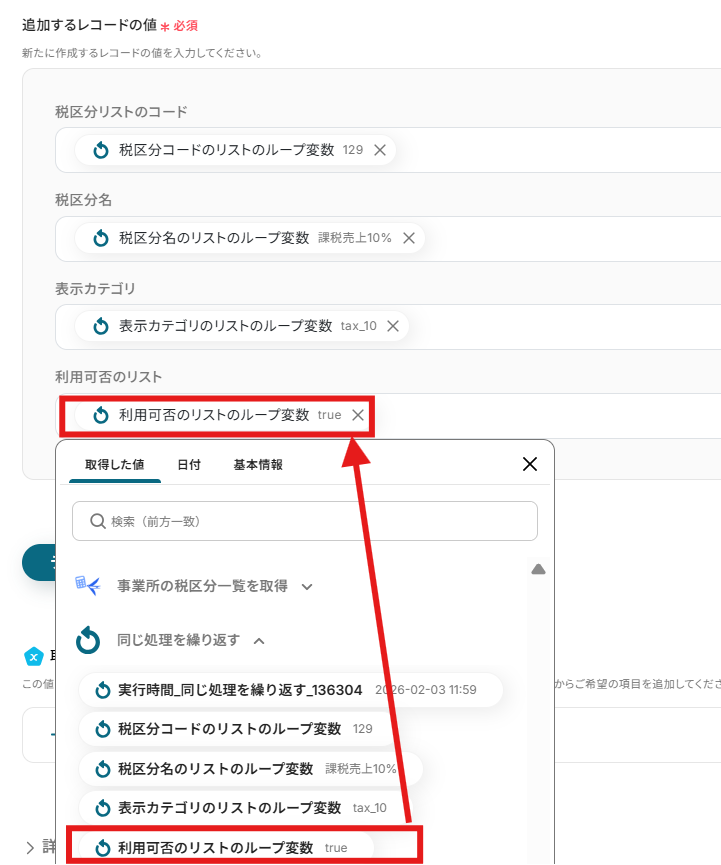Click the scrollbar up arrow in the popup
721x865 pixels.
538,569
